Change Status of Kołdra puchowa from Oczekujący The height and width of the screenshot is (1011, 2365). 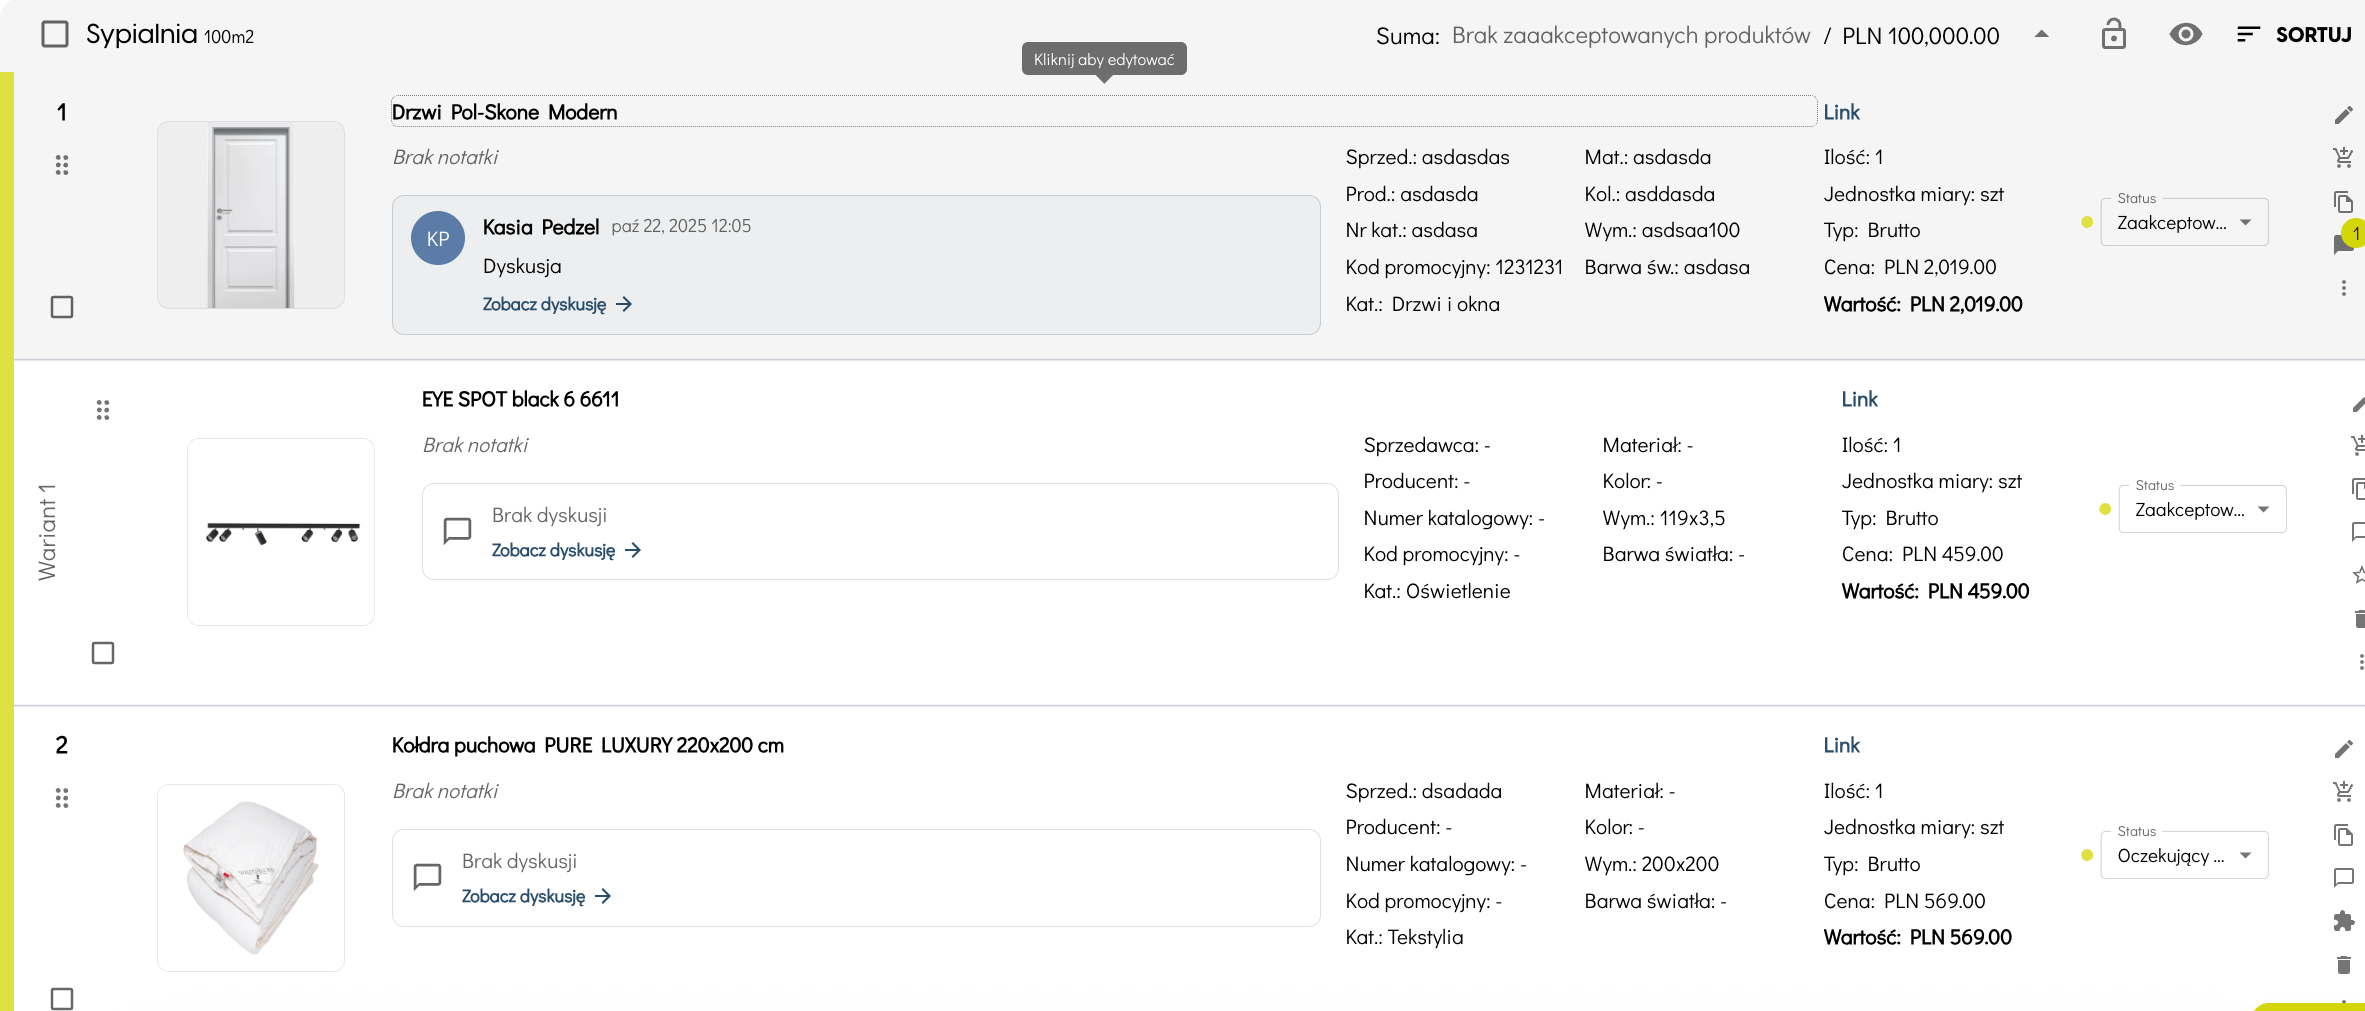tap(2184, 855)
